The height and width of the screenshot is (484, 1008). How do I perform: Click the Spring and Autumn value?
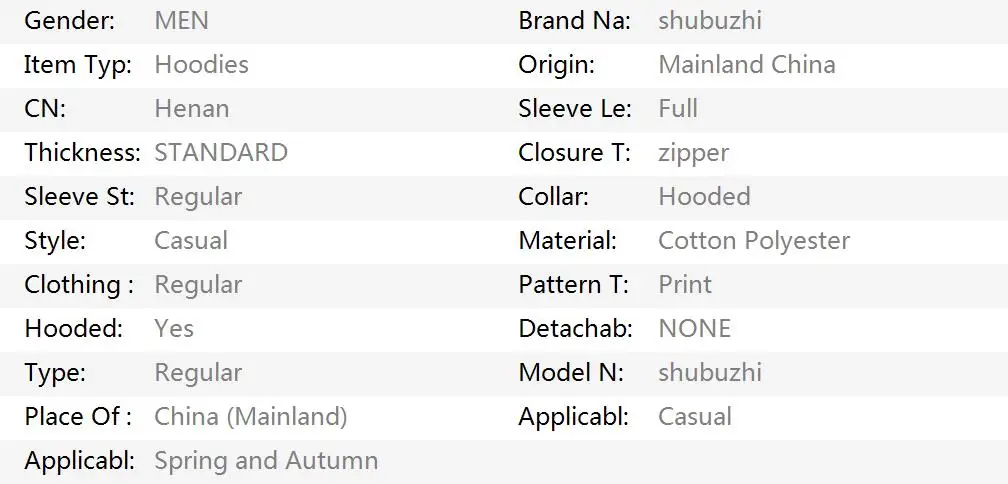click(x=266, y=461)
